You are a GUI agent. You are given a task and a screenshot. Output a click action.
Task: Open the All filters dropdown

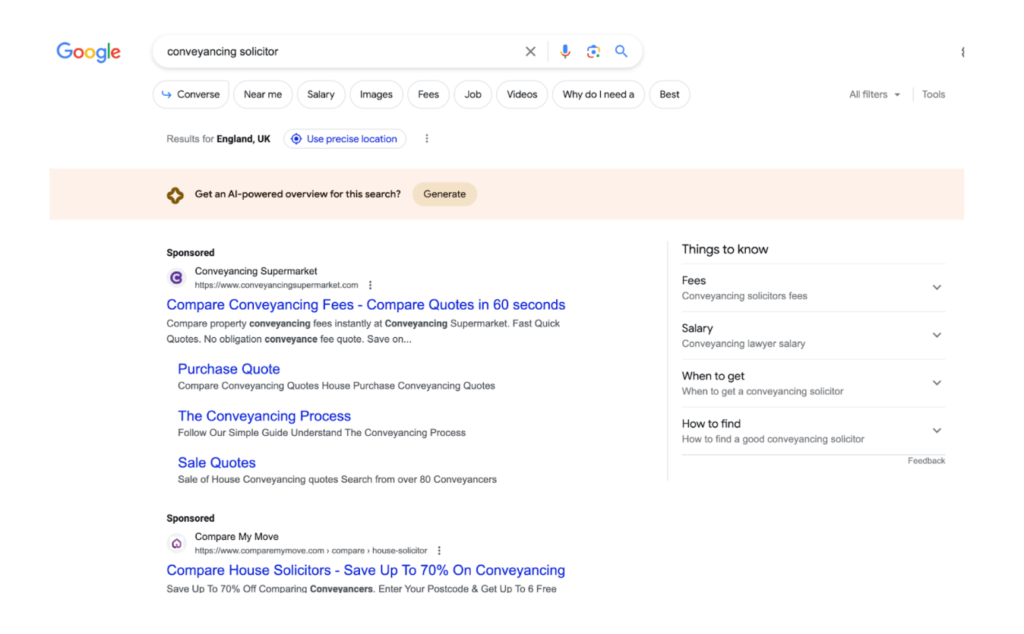(x=874, y=94)
